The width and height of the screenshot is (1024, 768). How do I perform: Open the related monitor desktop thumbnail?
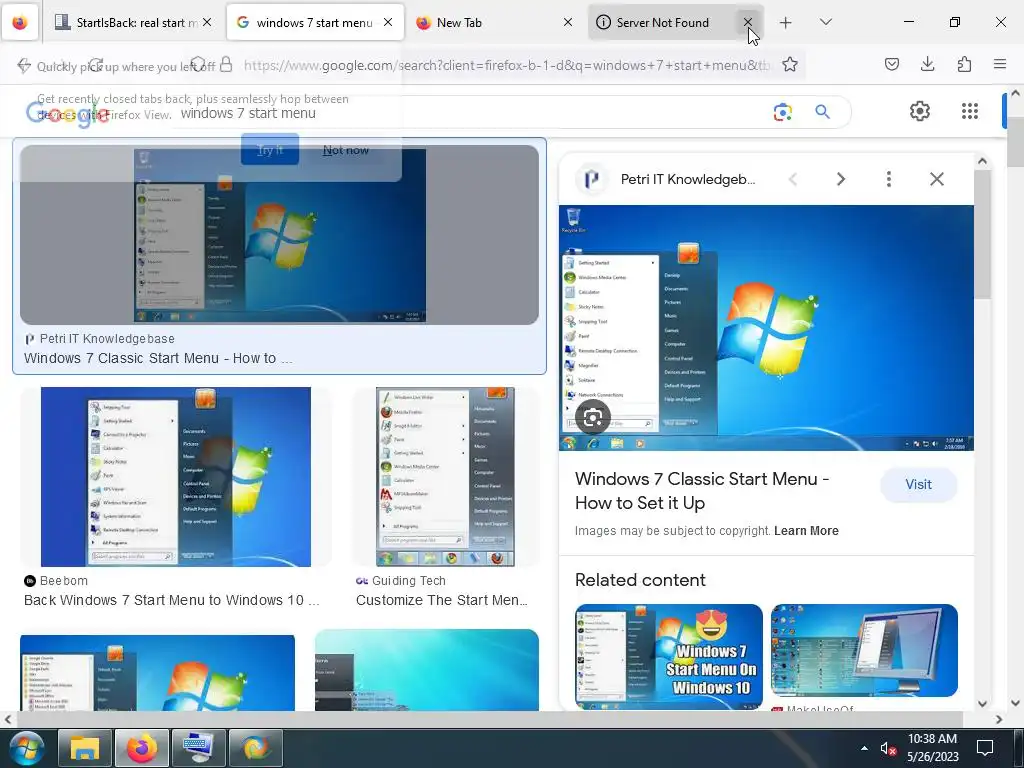click(864, 650)
